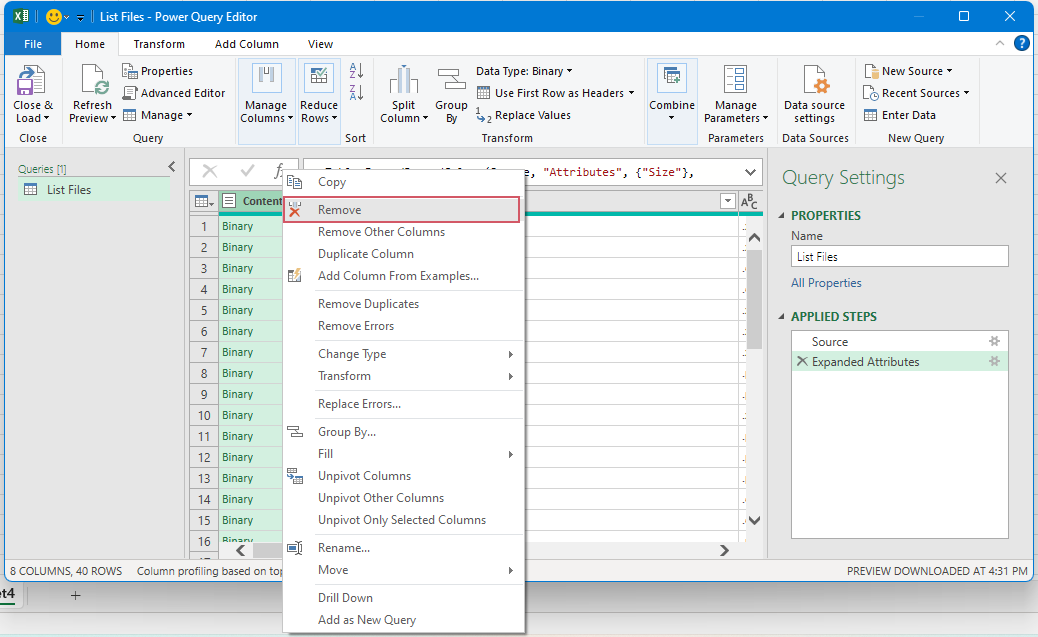Select Remove in the context menu
This screenshot has width=1038, height=637.
click(402, 210)
